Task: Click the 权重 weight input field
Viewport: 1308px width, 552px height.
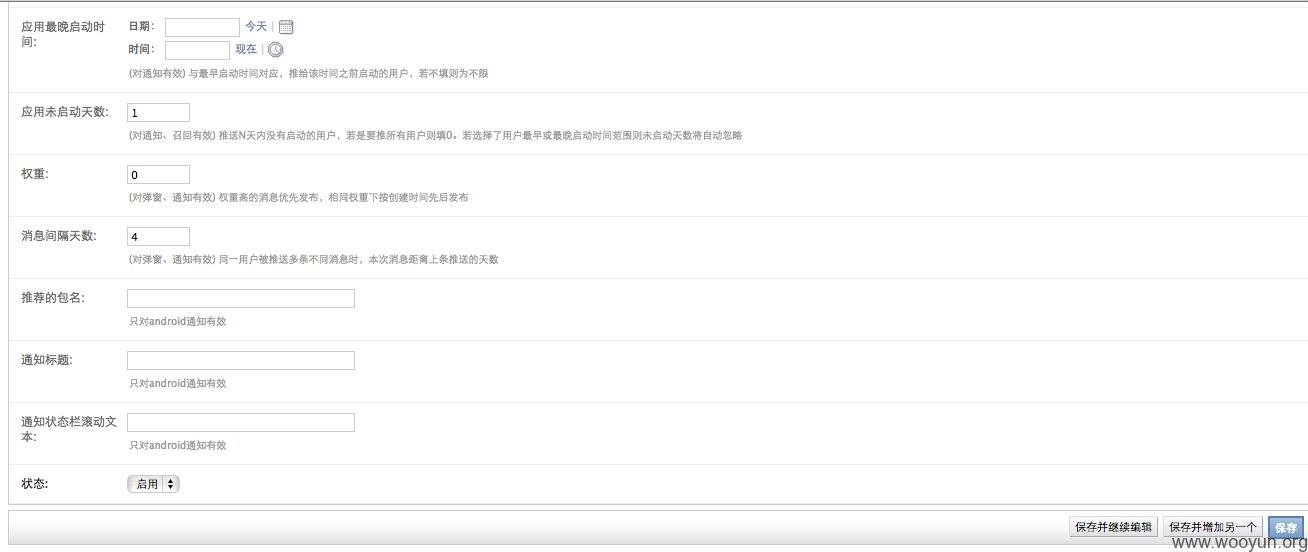Action: tap(159, 175)
